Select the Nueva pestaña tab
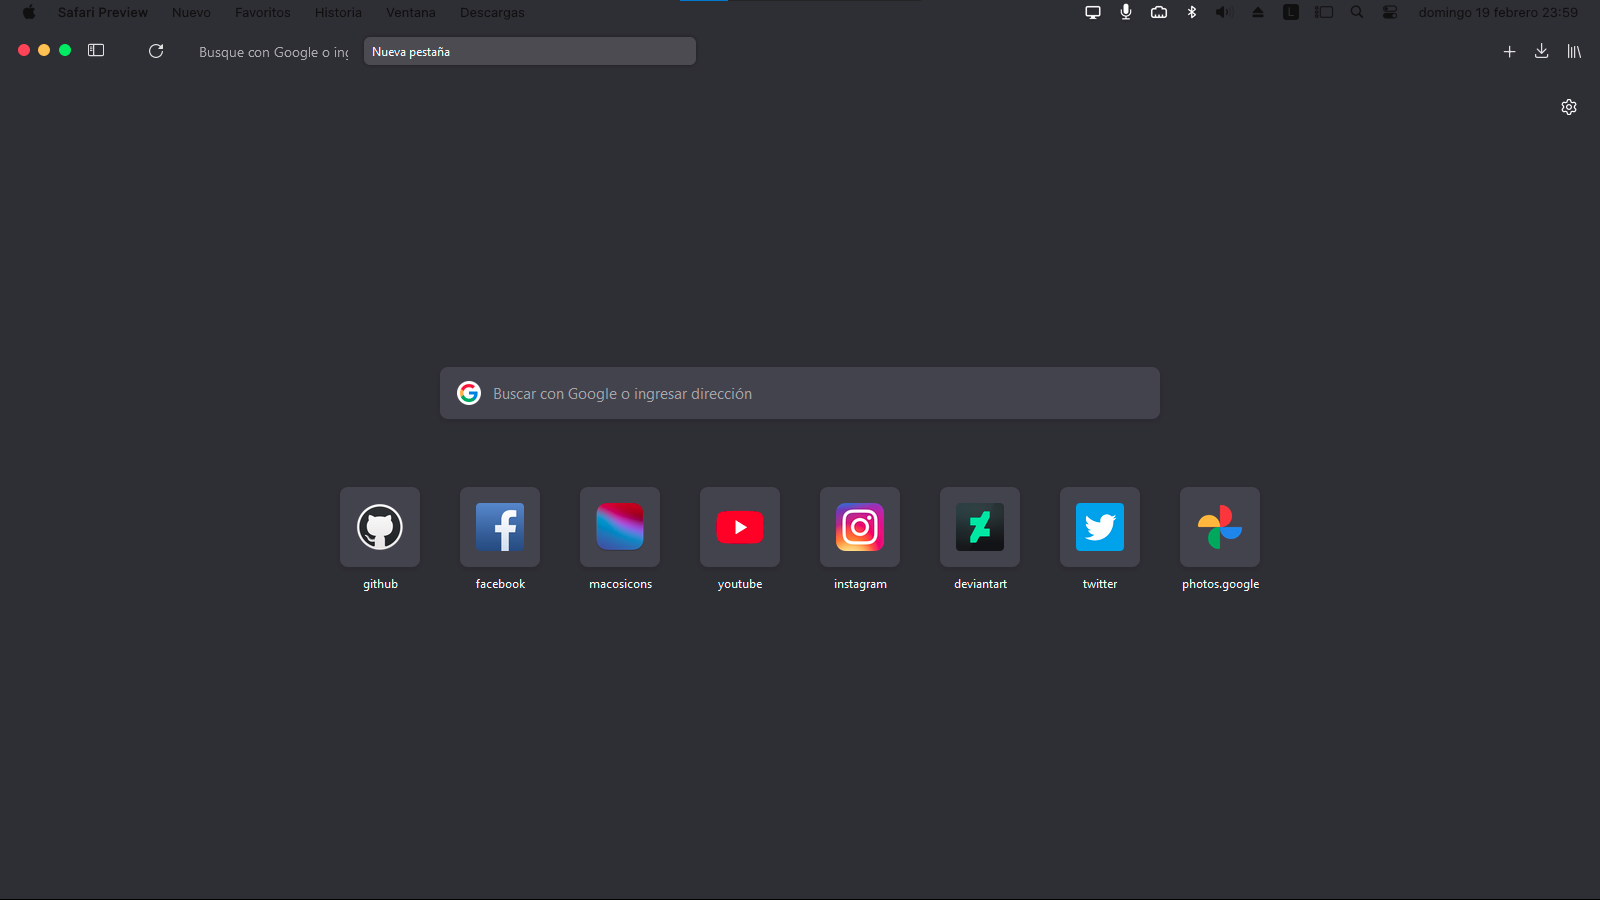The height and width of the screenshot is (900, 1600). (x=529, y=50)
